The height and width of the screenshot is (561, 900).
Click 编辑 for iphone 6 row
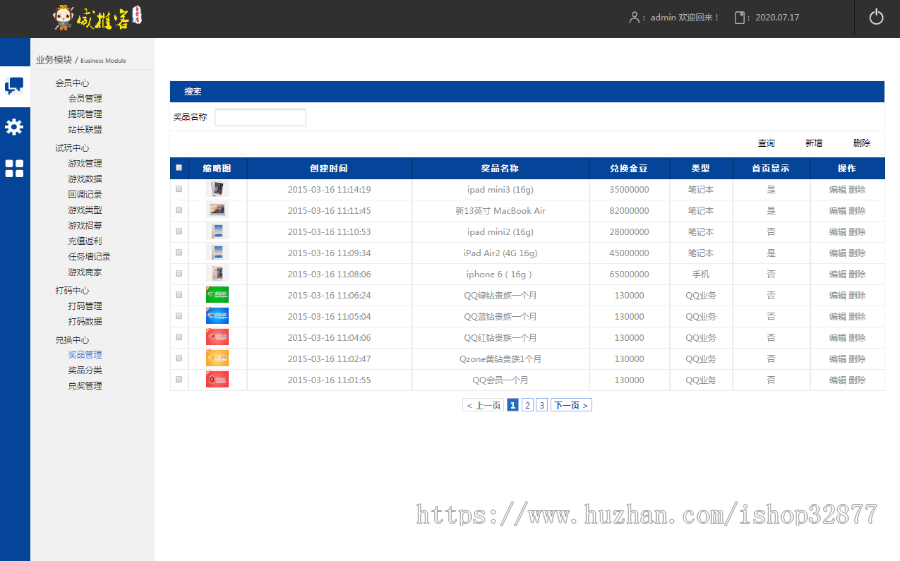pos(837,274)
